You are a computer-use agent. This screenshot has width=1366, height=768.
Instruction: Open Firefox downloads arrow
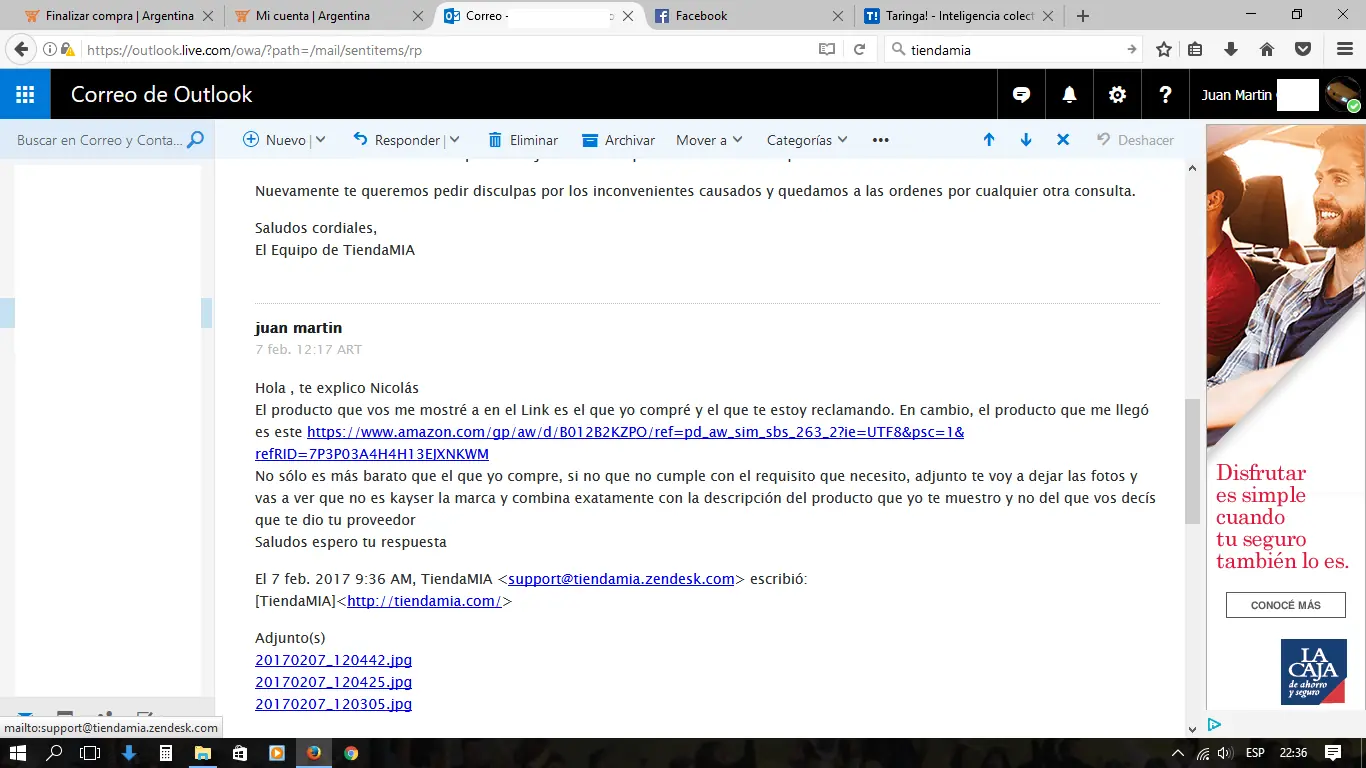point(1231,49)
